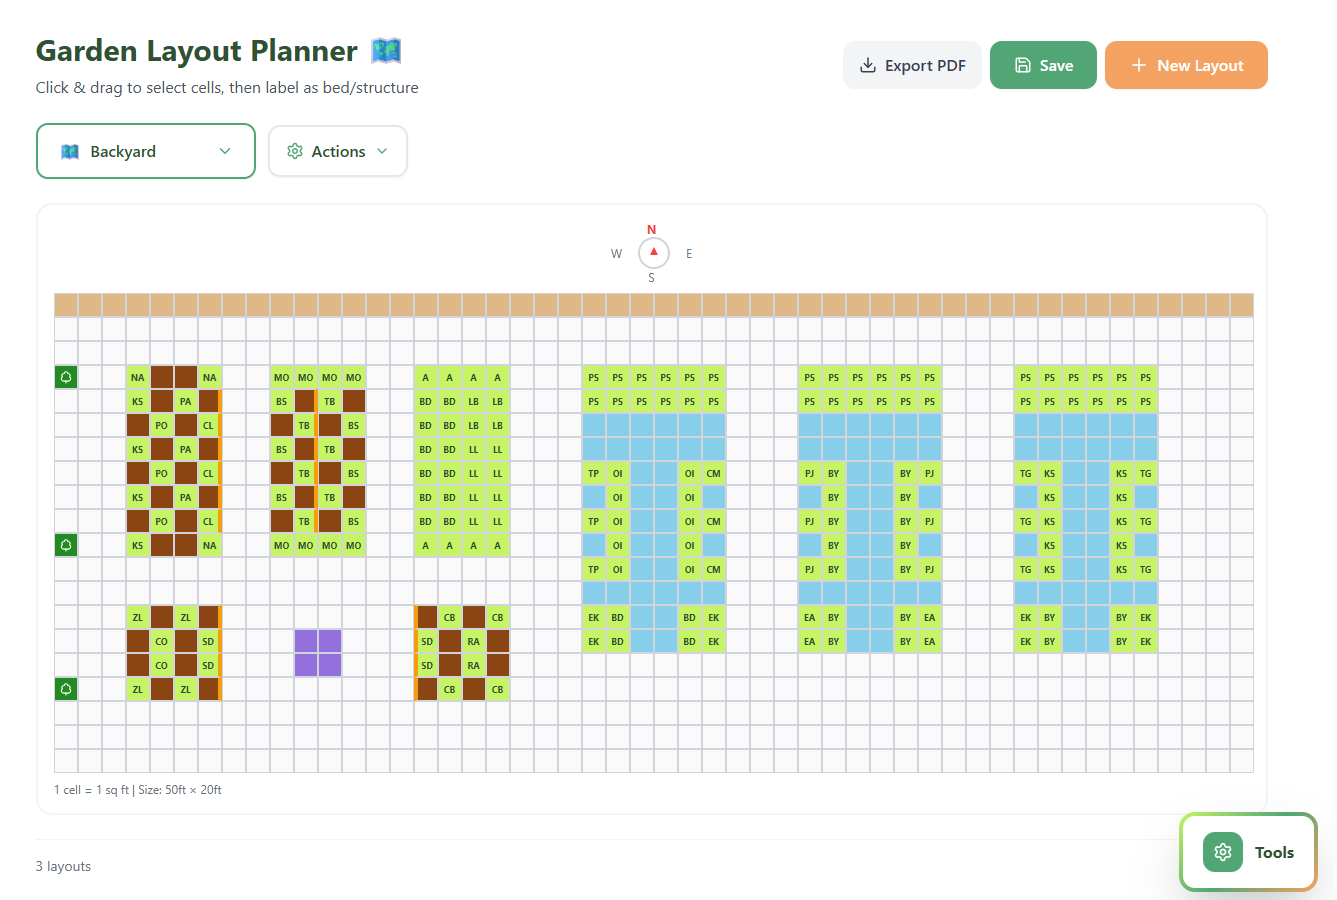Click the plus icon in New Layout
1337x900 pixels.
(x=1138, y=66)
